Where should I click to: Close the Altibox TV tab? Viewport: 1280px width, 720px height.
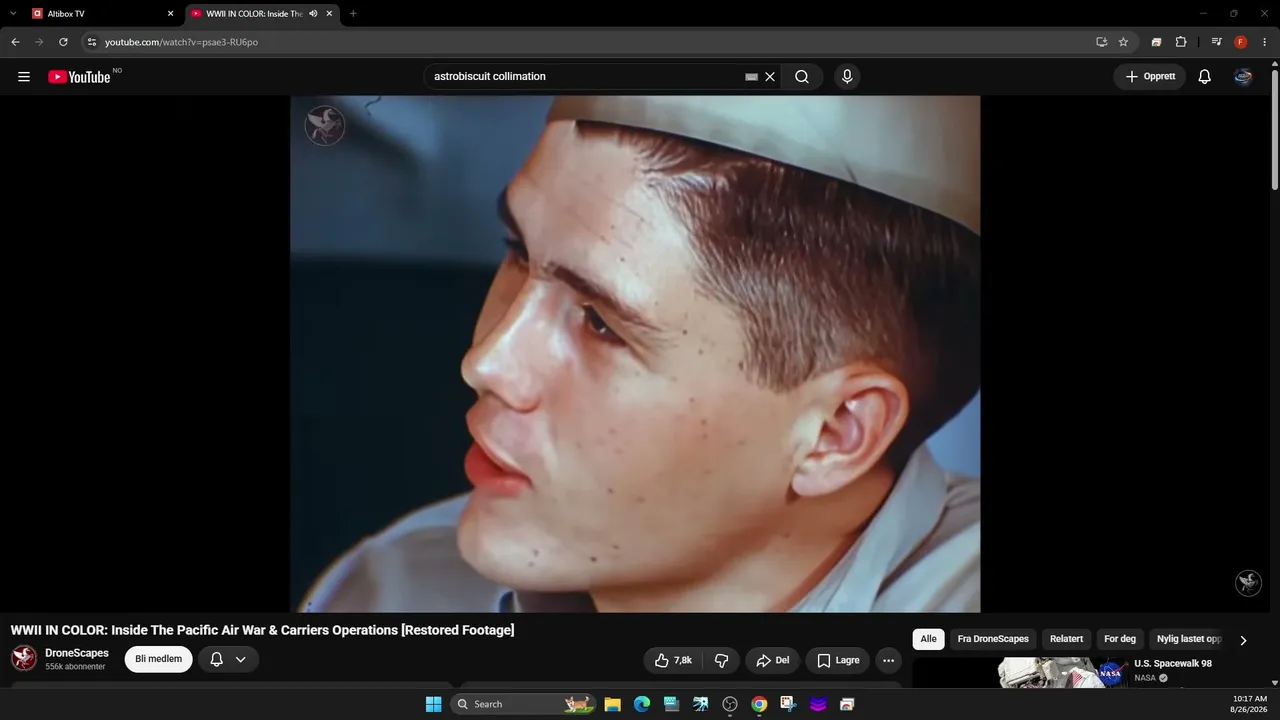pyautogui.click(x=170, y=14)
